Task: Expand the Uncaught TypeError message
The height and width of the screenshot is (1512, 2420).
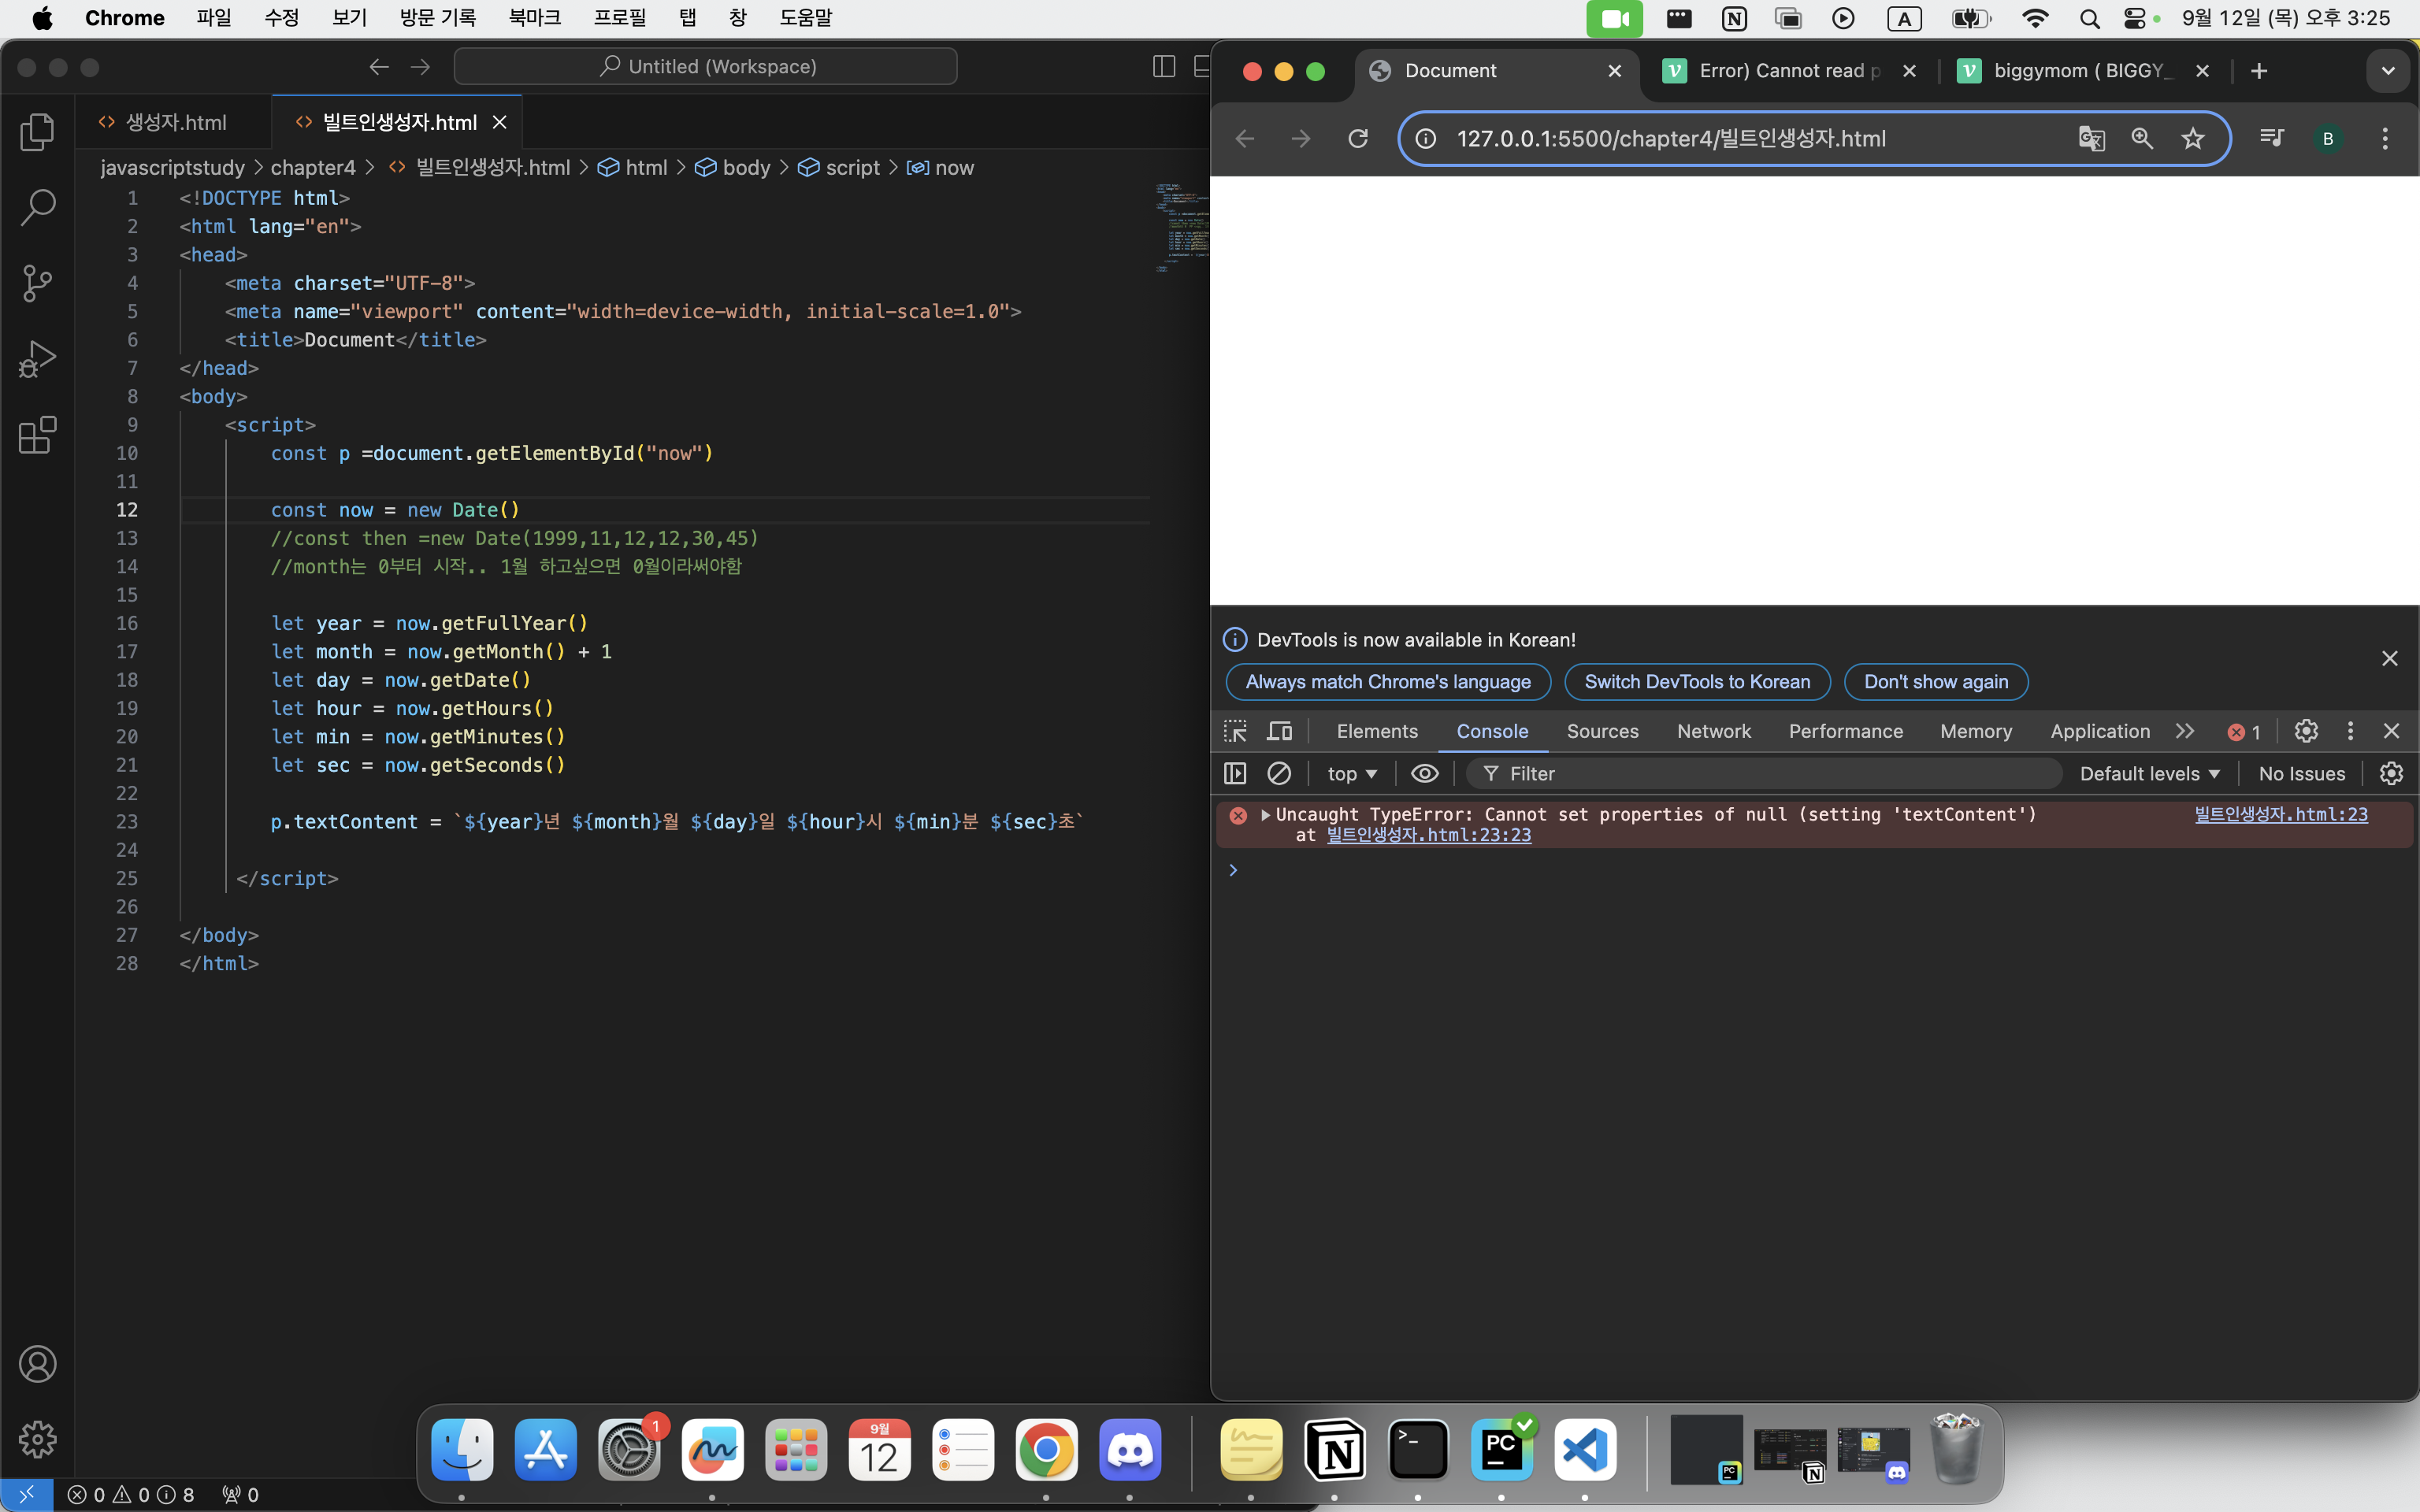Action: tap(1266, 814)
